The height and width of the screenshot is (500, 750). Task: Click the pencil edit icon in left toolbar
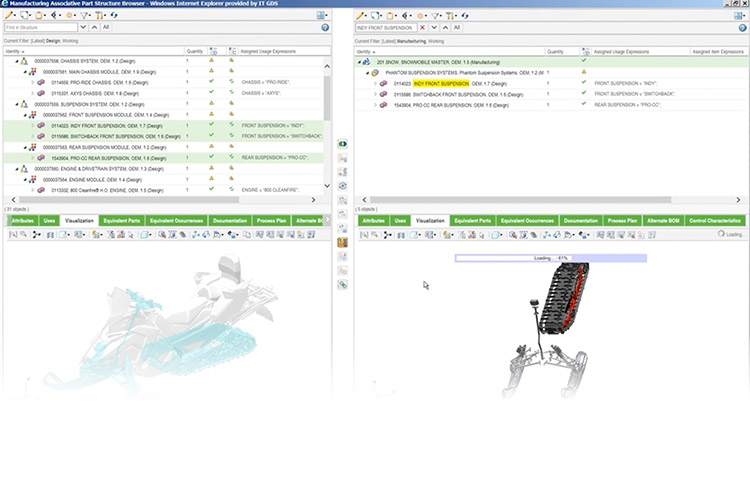[10, 16]
